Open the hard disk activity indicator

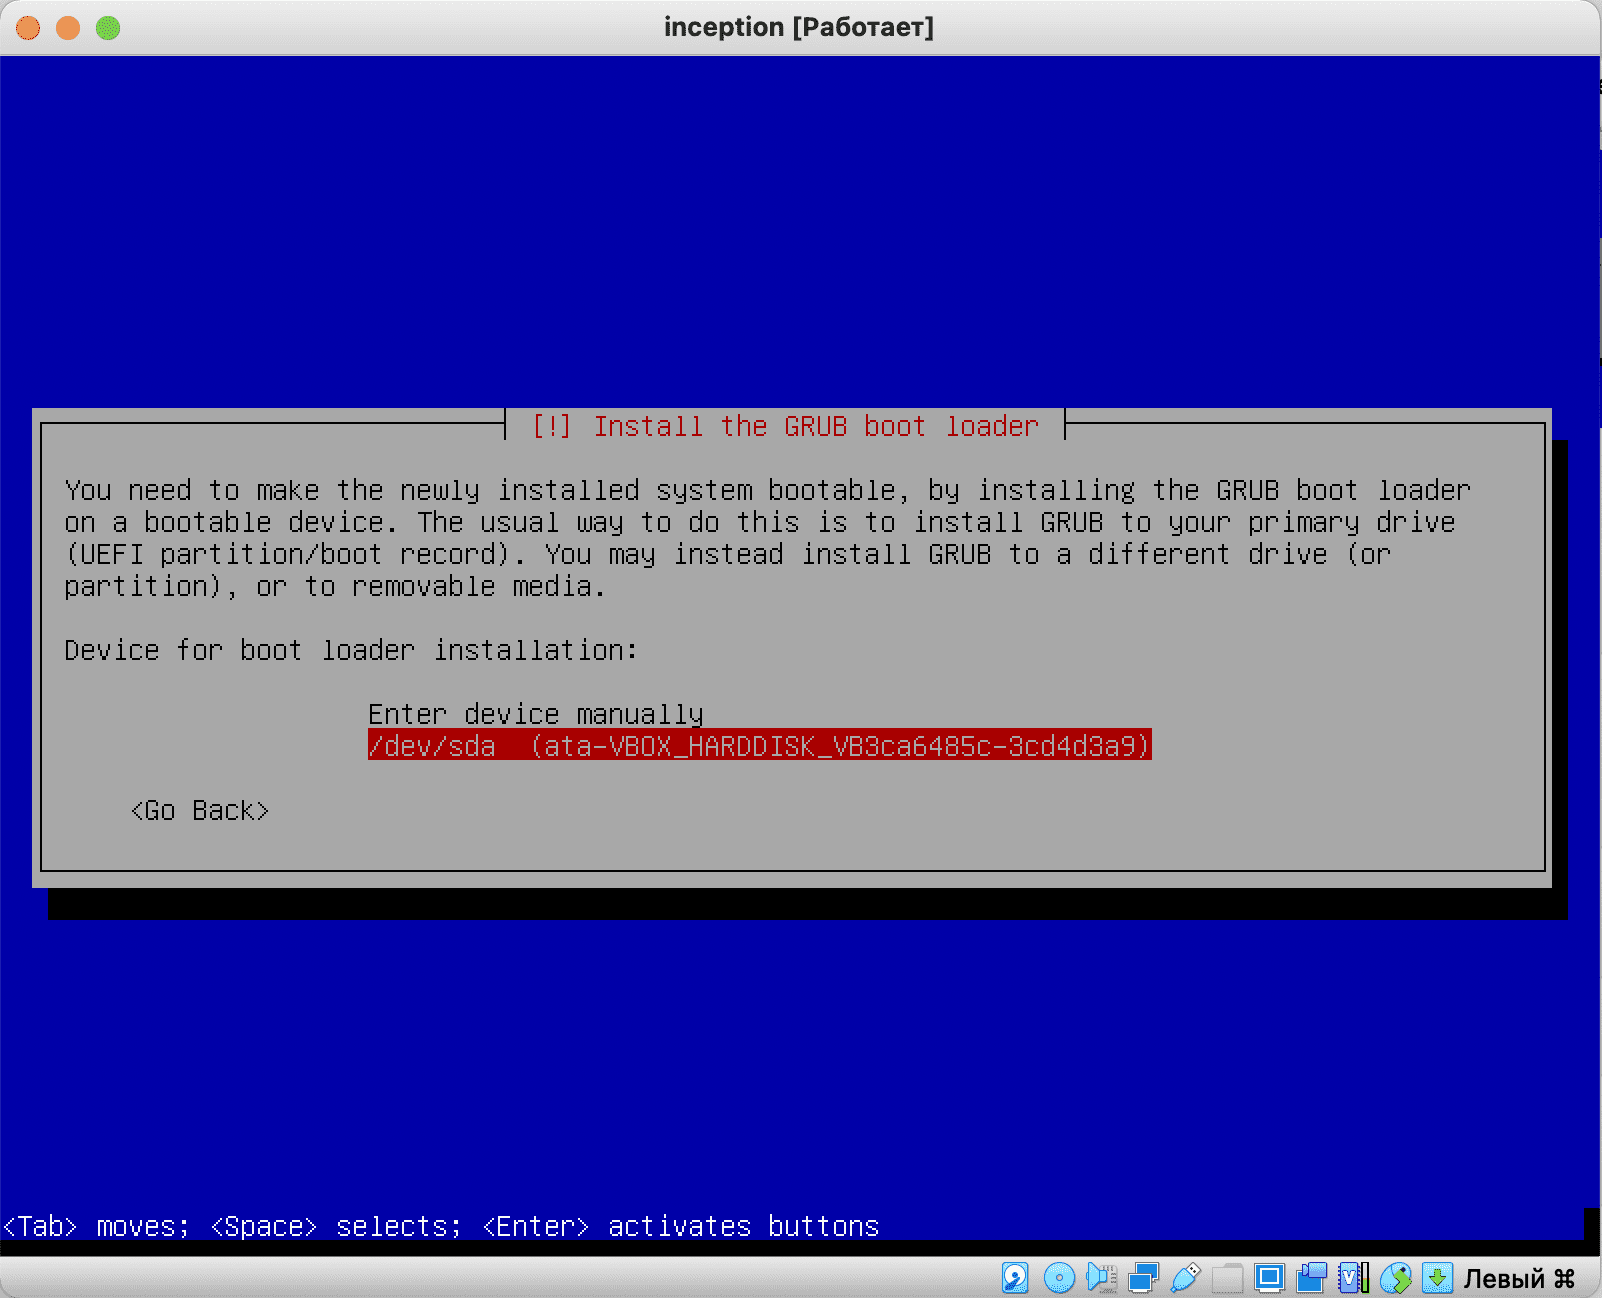[x=1015, y=1277]
